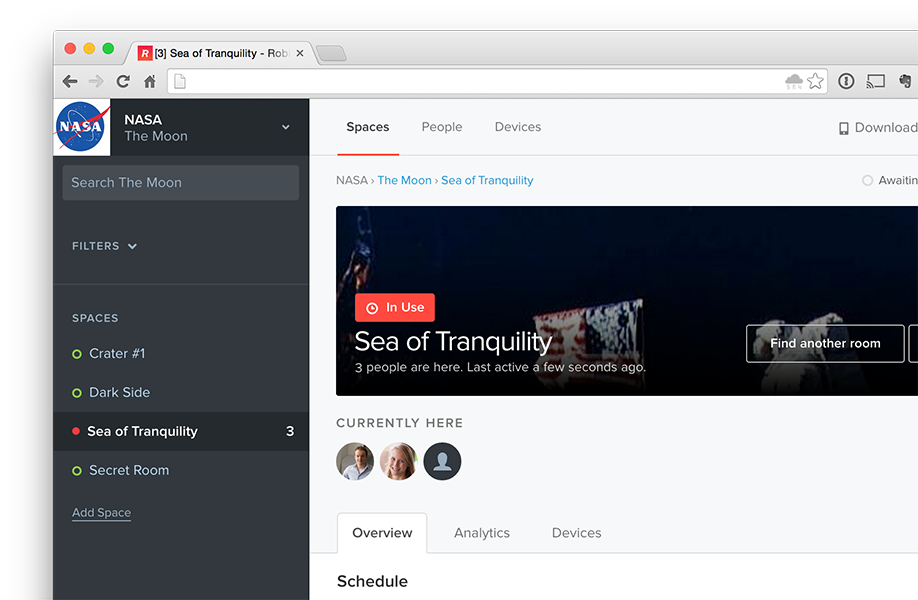
Task: Open a new browser tab
Action: click(x=331, y=53)
